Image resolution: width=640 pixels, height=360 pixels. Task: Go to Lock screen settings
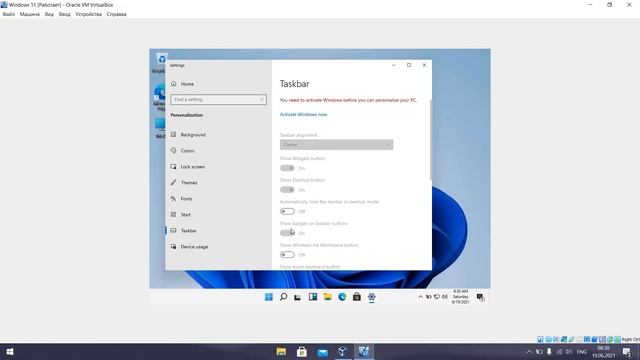point(192,167)
